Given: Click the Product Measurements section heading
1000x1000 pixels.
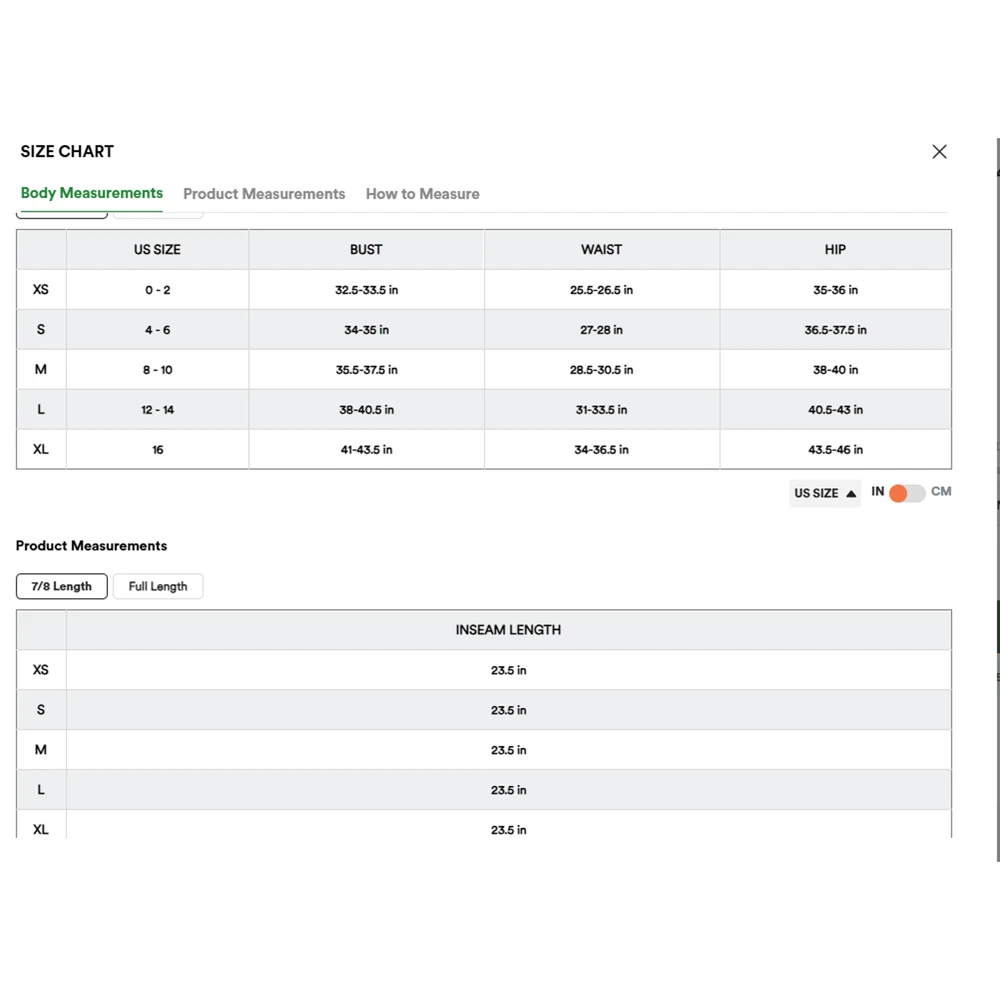Looking at the screenshot, I should (x=91, y=546).
